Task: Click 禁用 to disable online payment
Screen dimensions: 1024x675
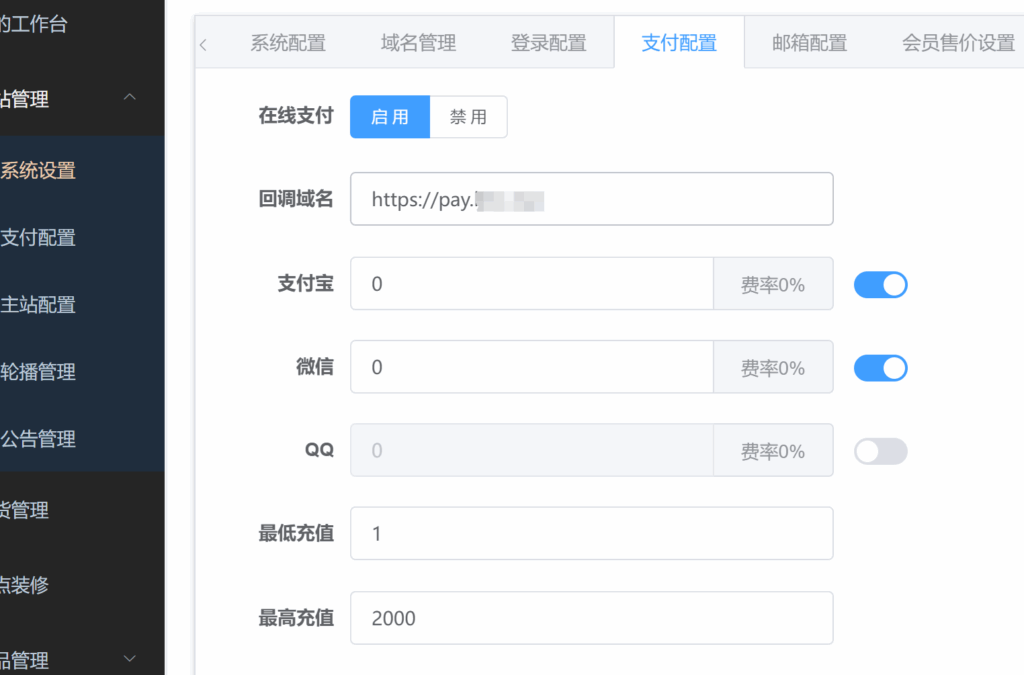Action: (469, 116)
